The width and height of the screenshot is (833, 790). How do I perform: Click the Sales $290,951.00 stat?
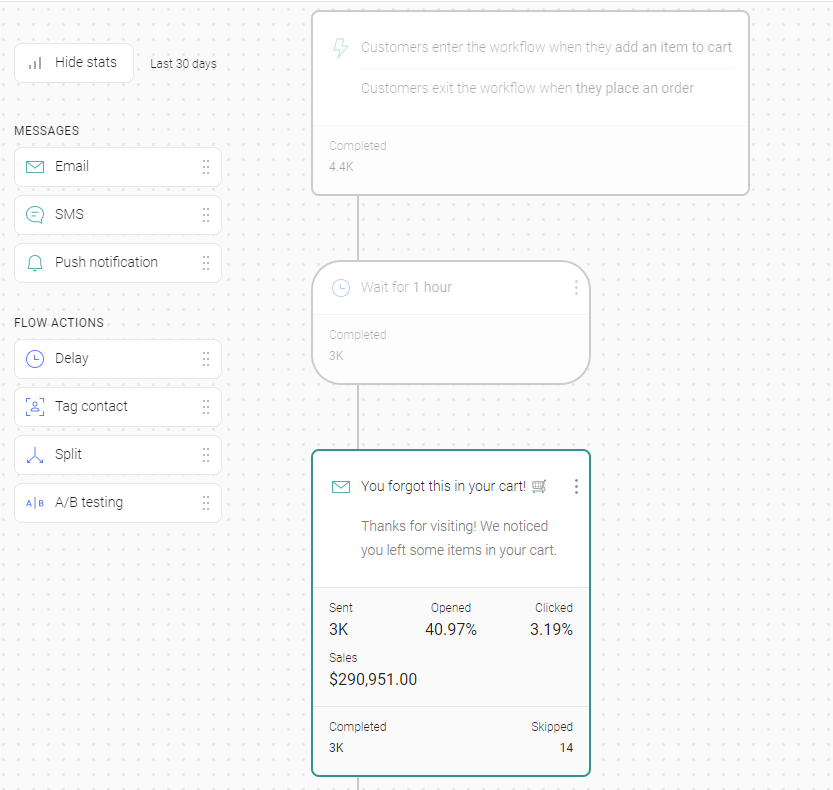click(373, 680)
